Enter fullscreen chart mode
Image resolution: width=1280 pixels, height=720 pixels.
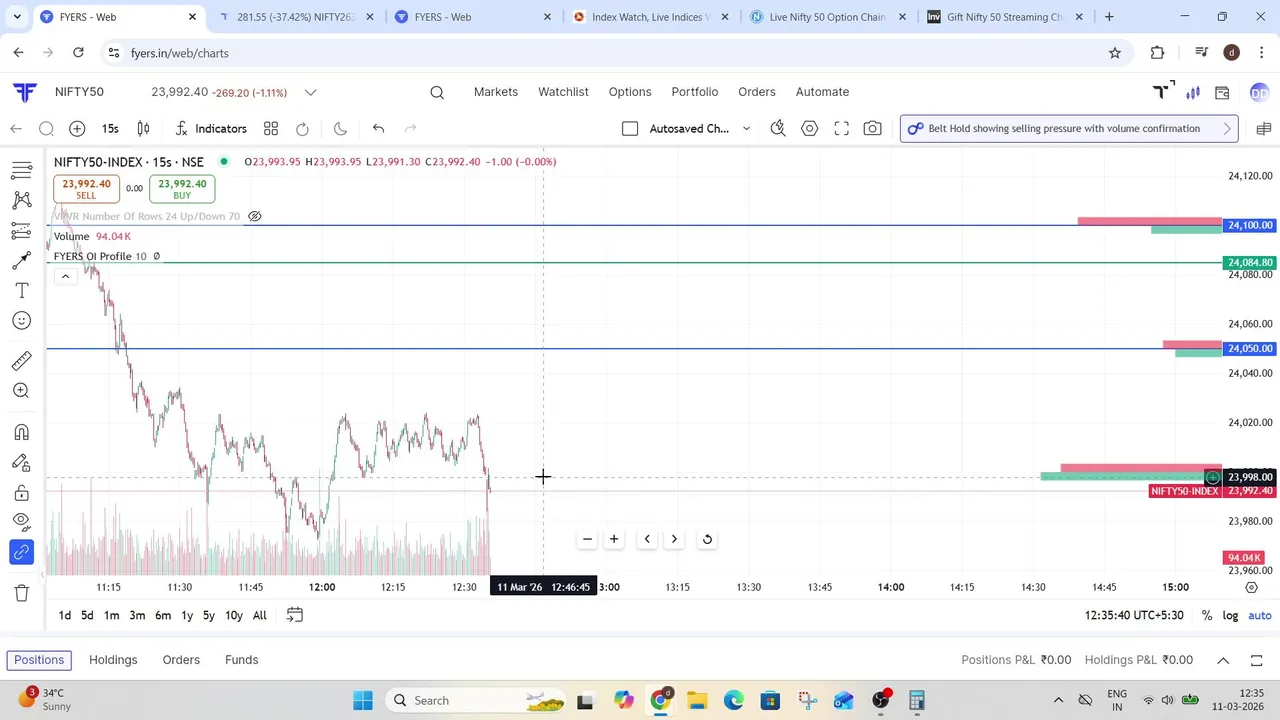[x=842, y=128]
